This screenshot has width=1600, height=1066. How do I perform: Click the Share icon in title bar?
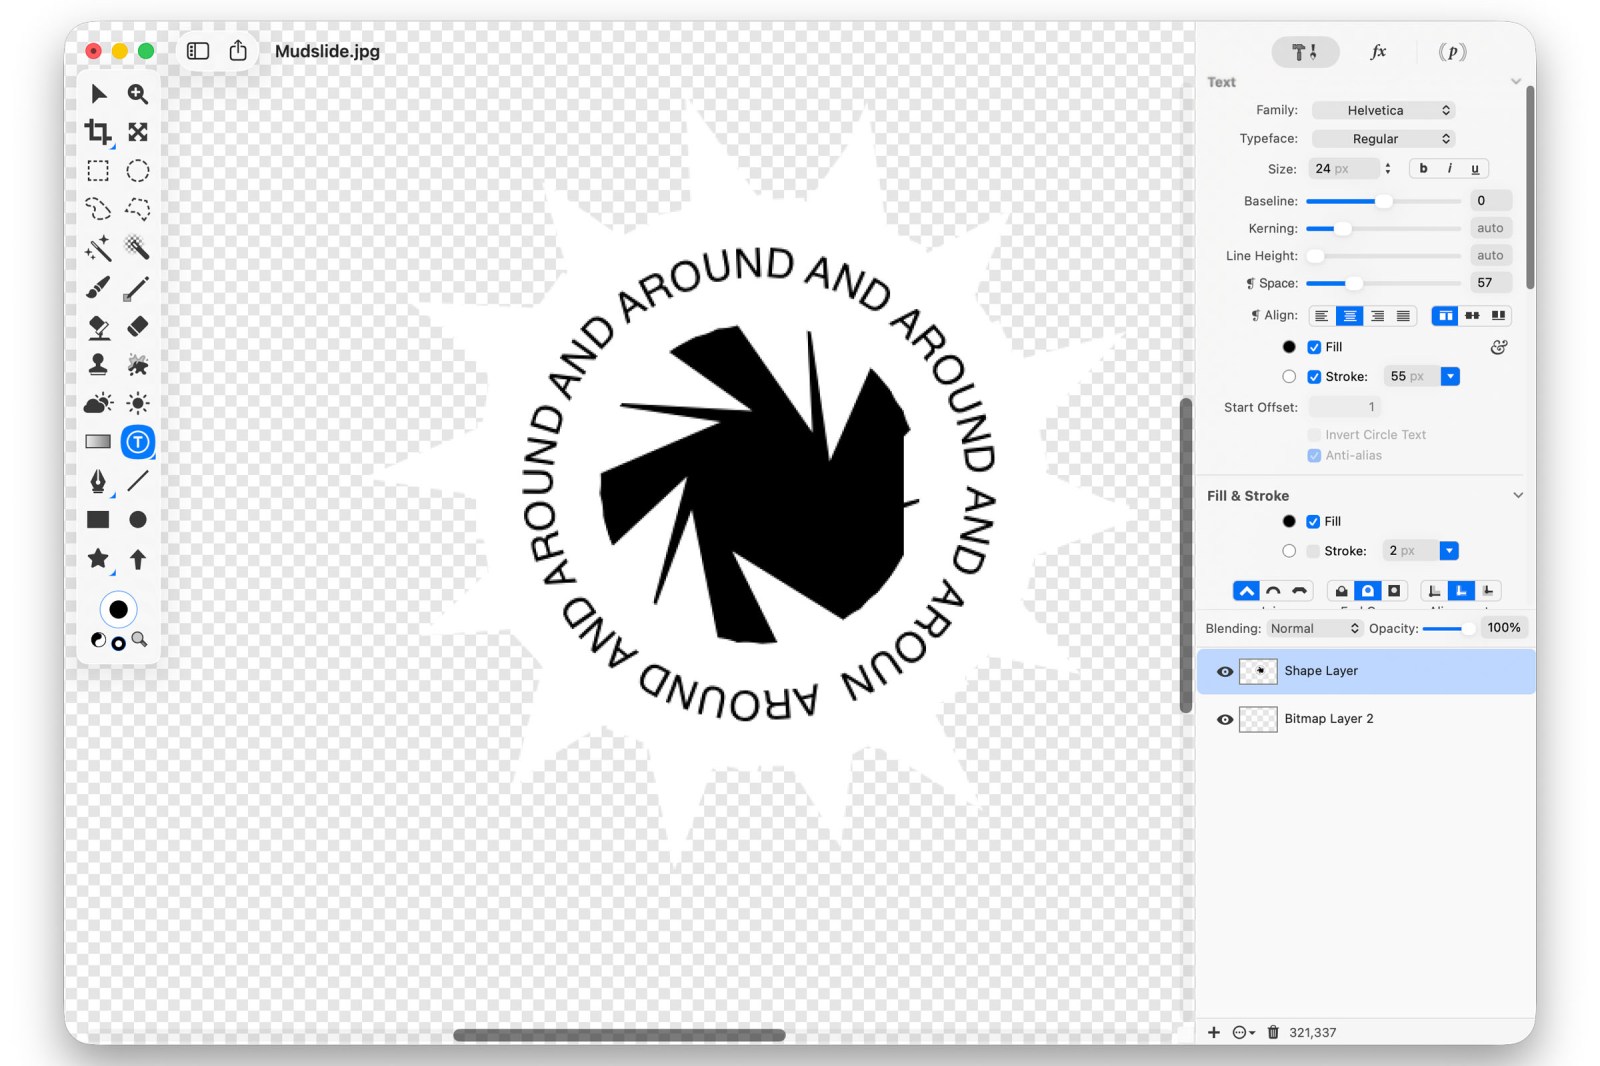[x=238, y=51]
